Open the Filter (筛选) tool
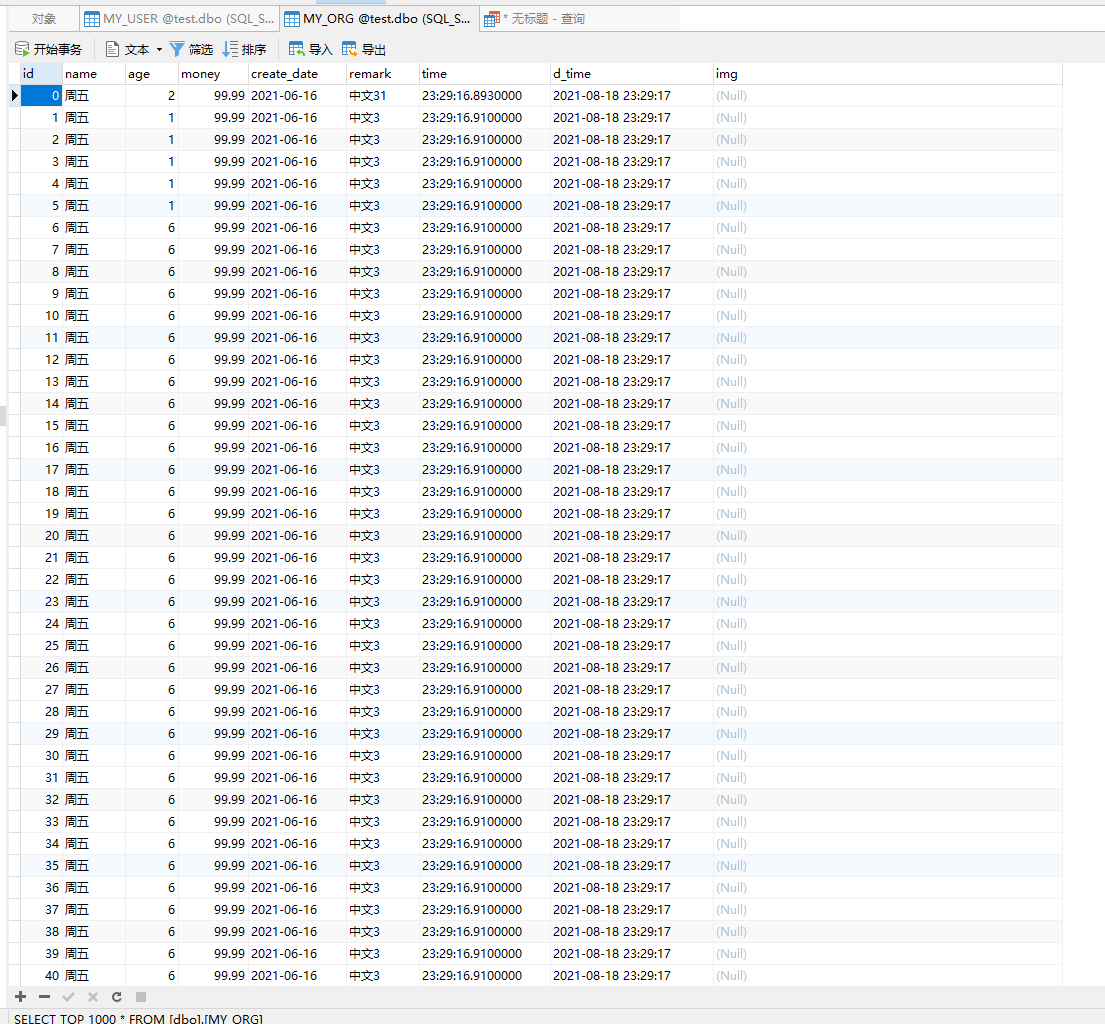This screenshot has width=1105, height=1024. click(x=191, y=49)
